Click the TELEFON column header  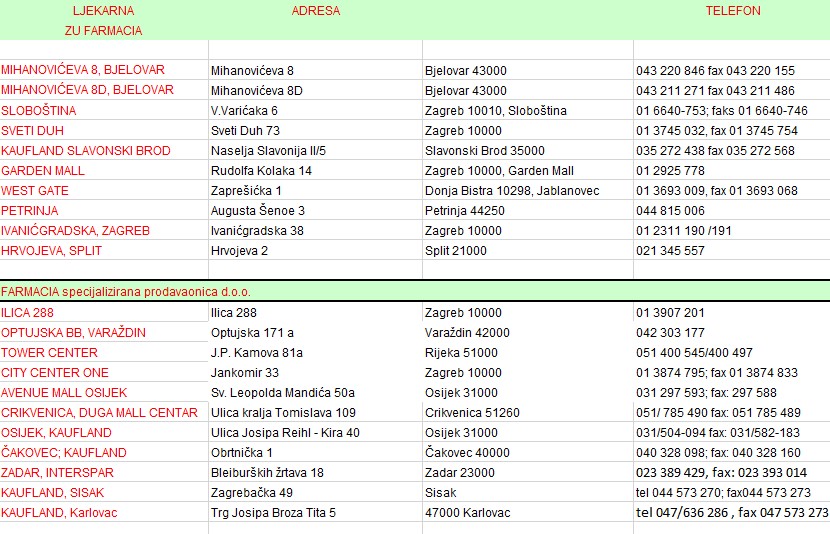(732, 11)
